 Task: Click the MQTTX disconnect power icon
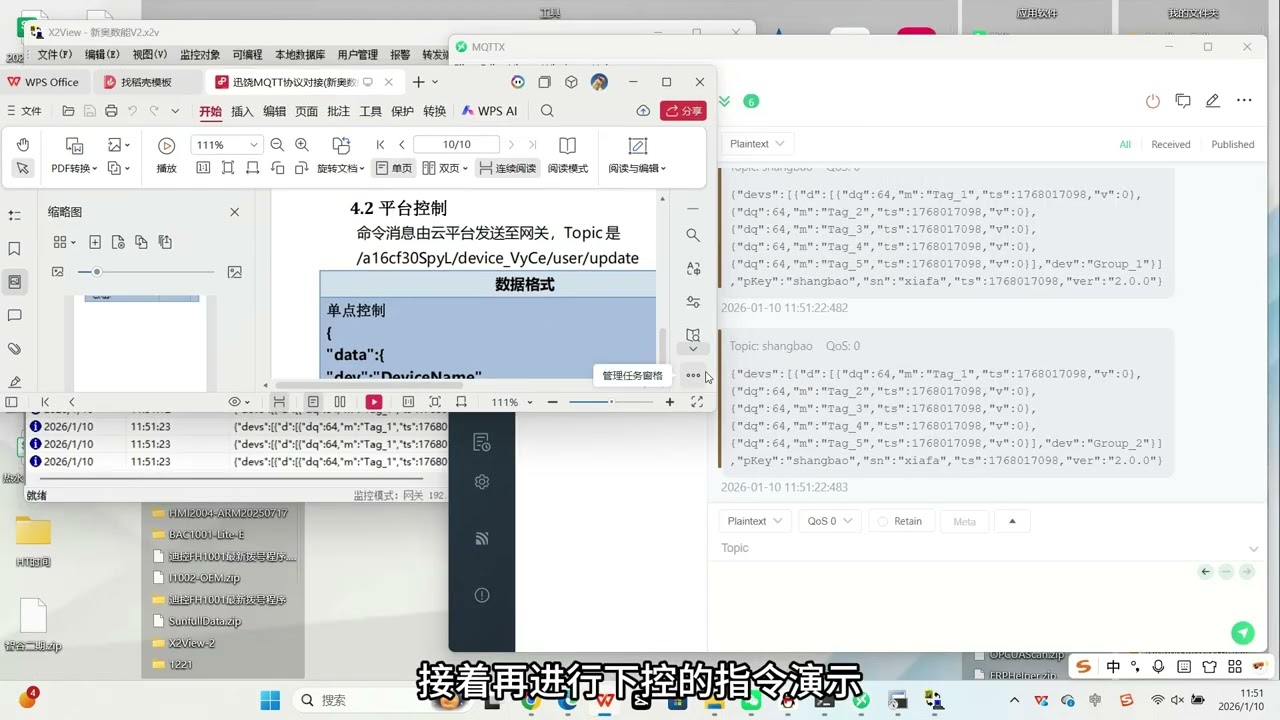click(1153, 101)
